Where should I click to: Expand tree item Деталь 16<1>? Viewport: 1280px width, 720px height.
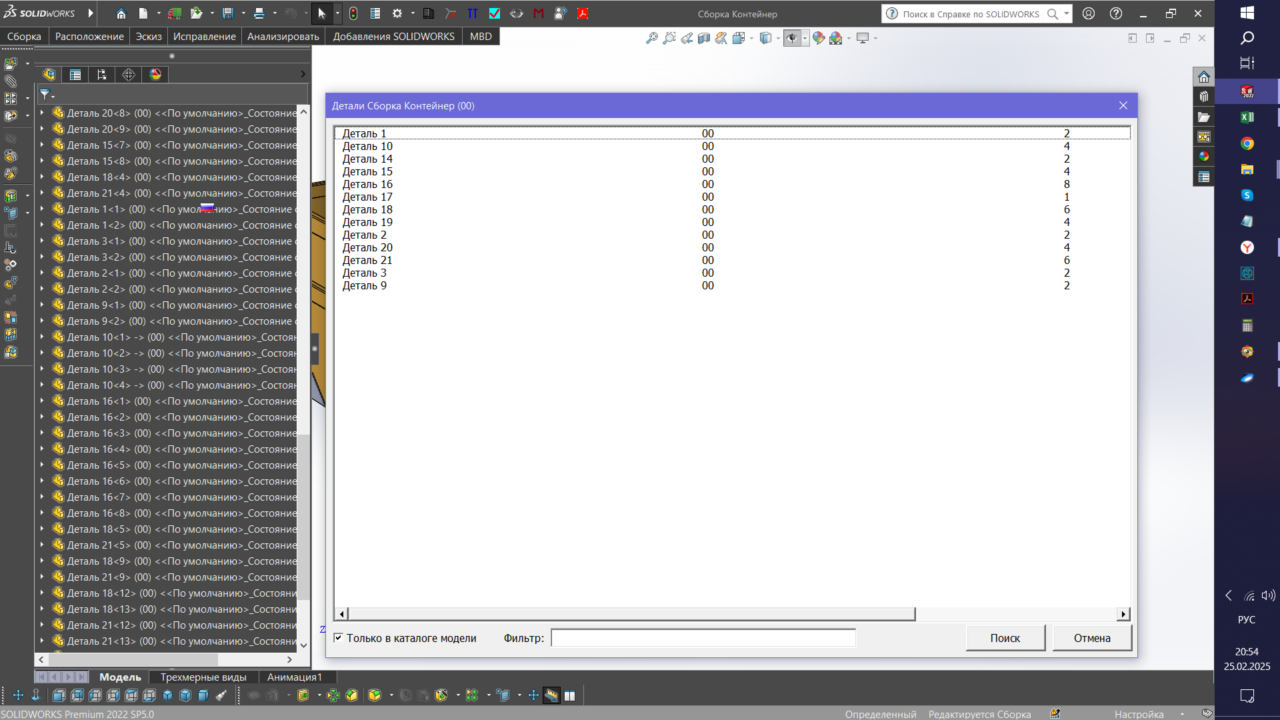coord(42,401)
